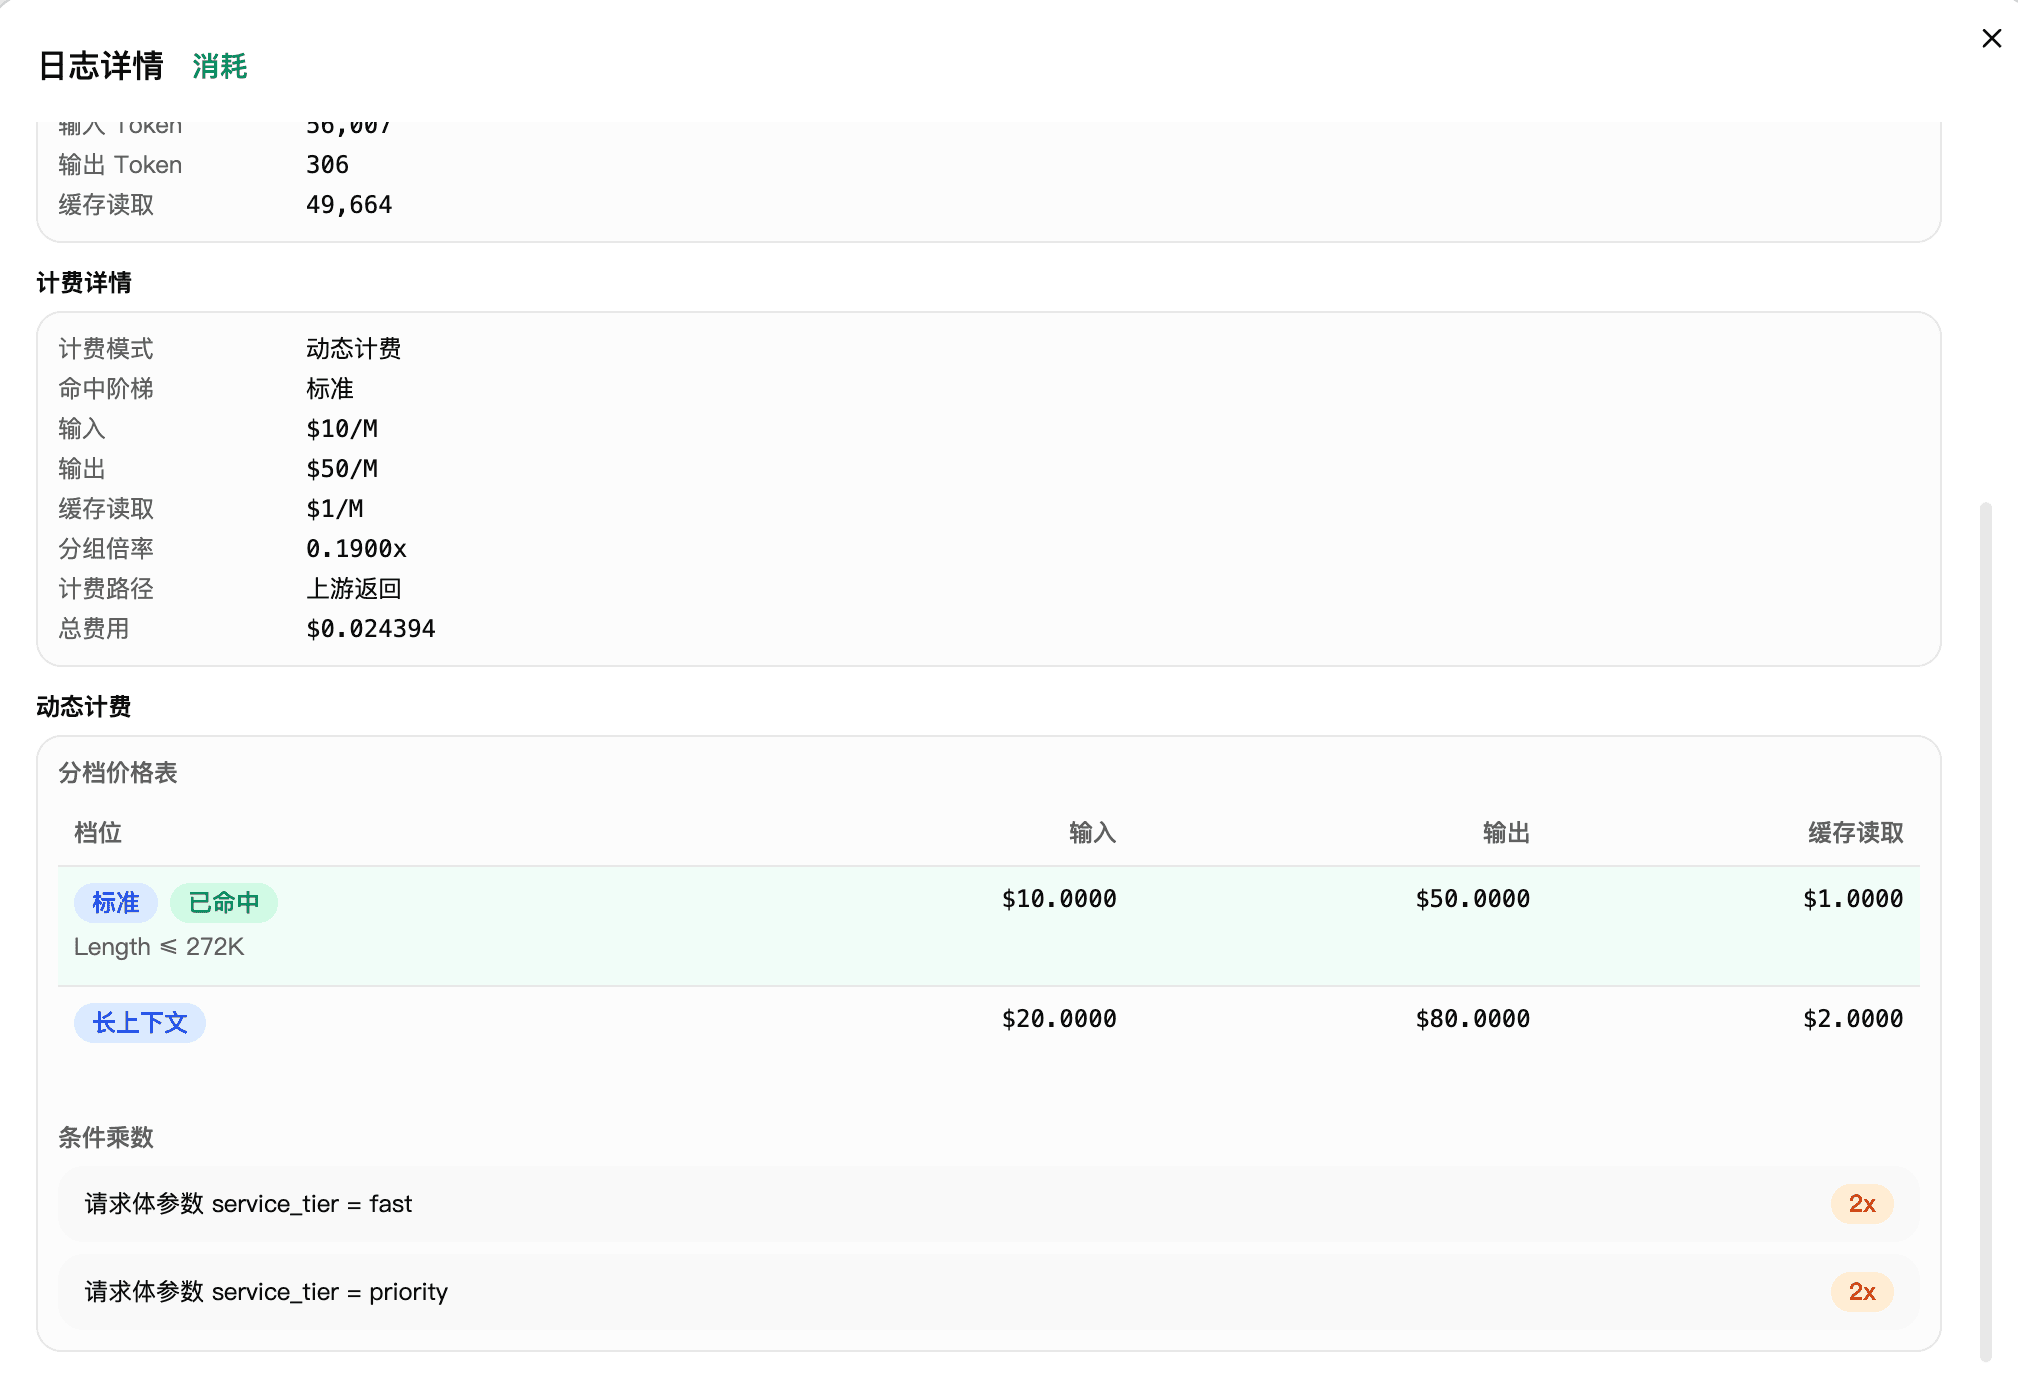Click the 请求体参数 service_tier = fast row

pyautogui.click(x=988, y=1204)
